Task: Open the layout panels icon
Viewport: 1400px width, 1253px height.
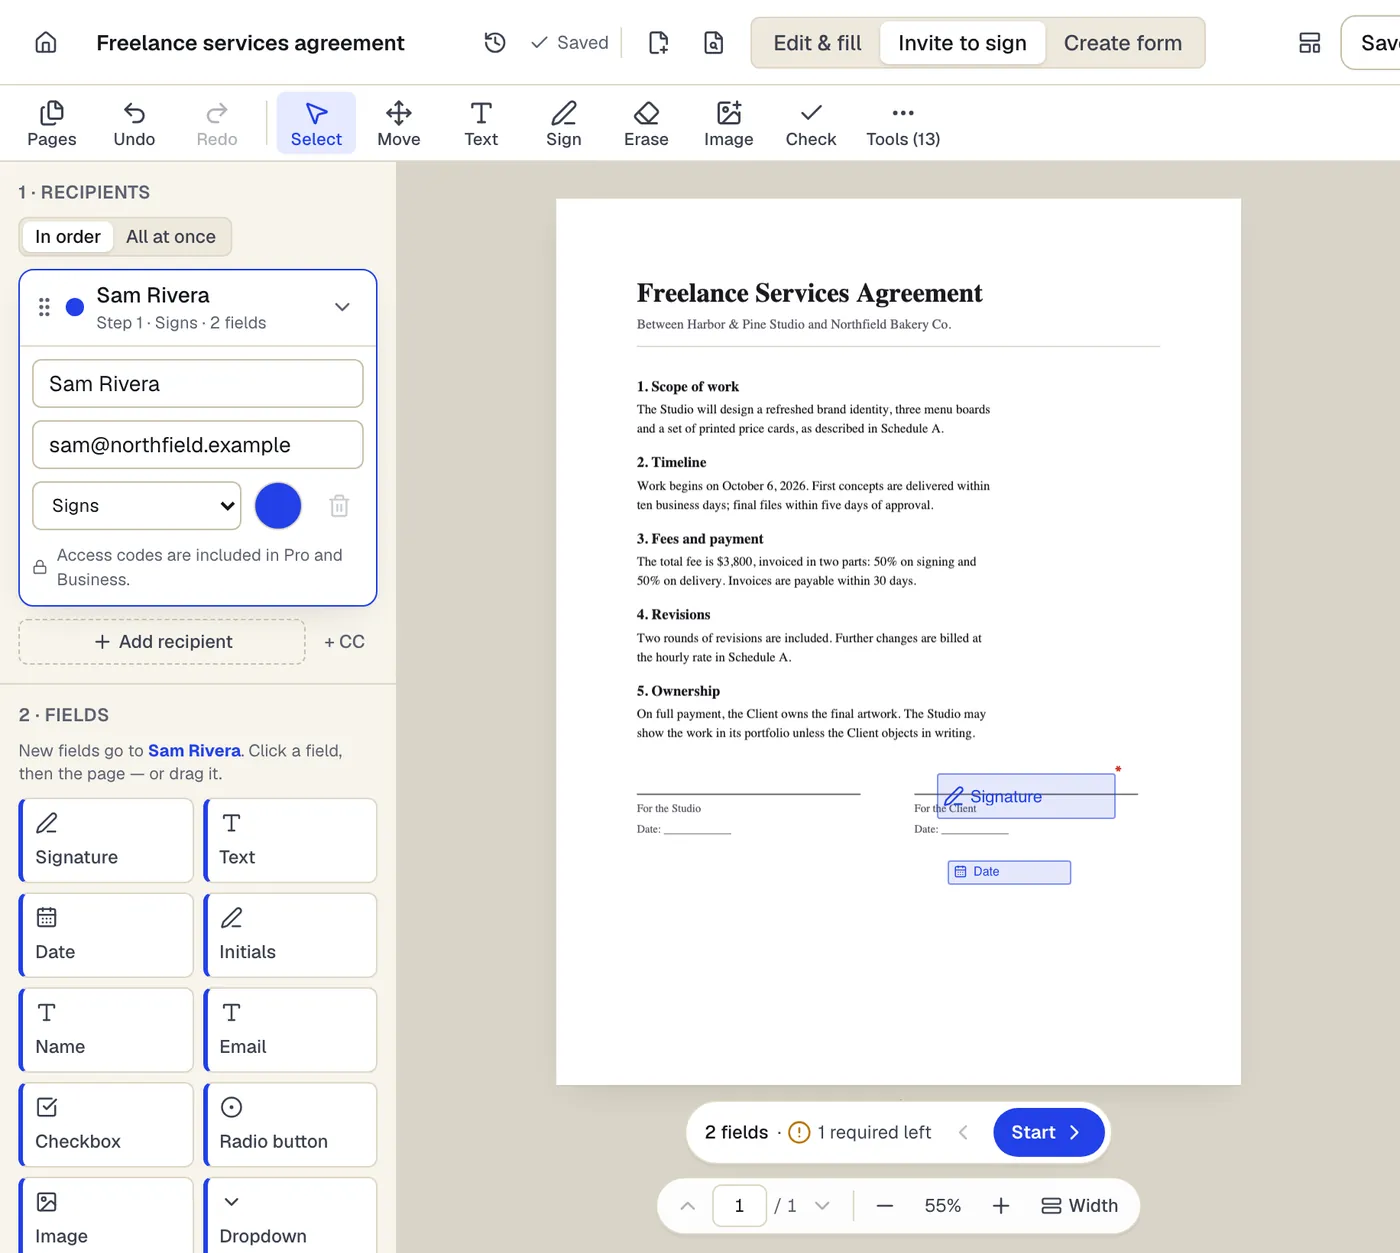Action: tap(1309, 43)
